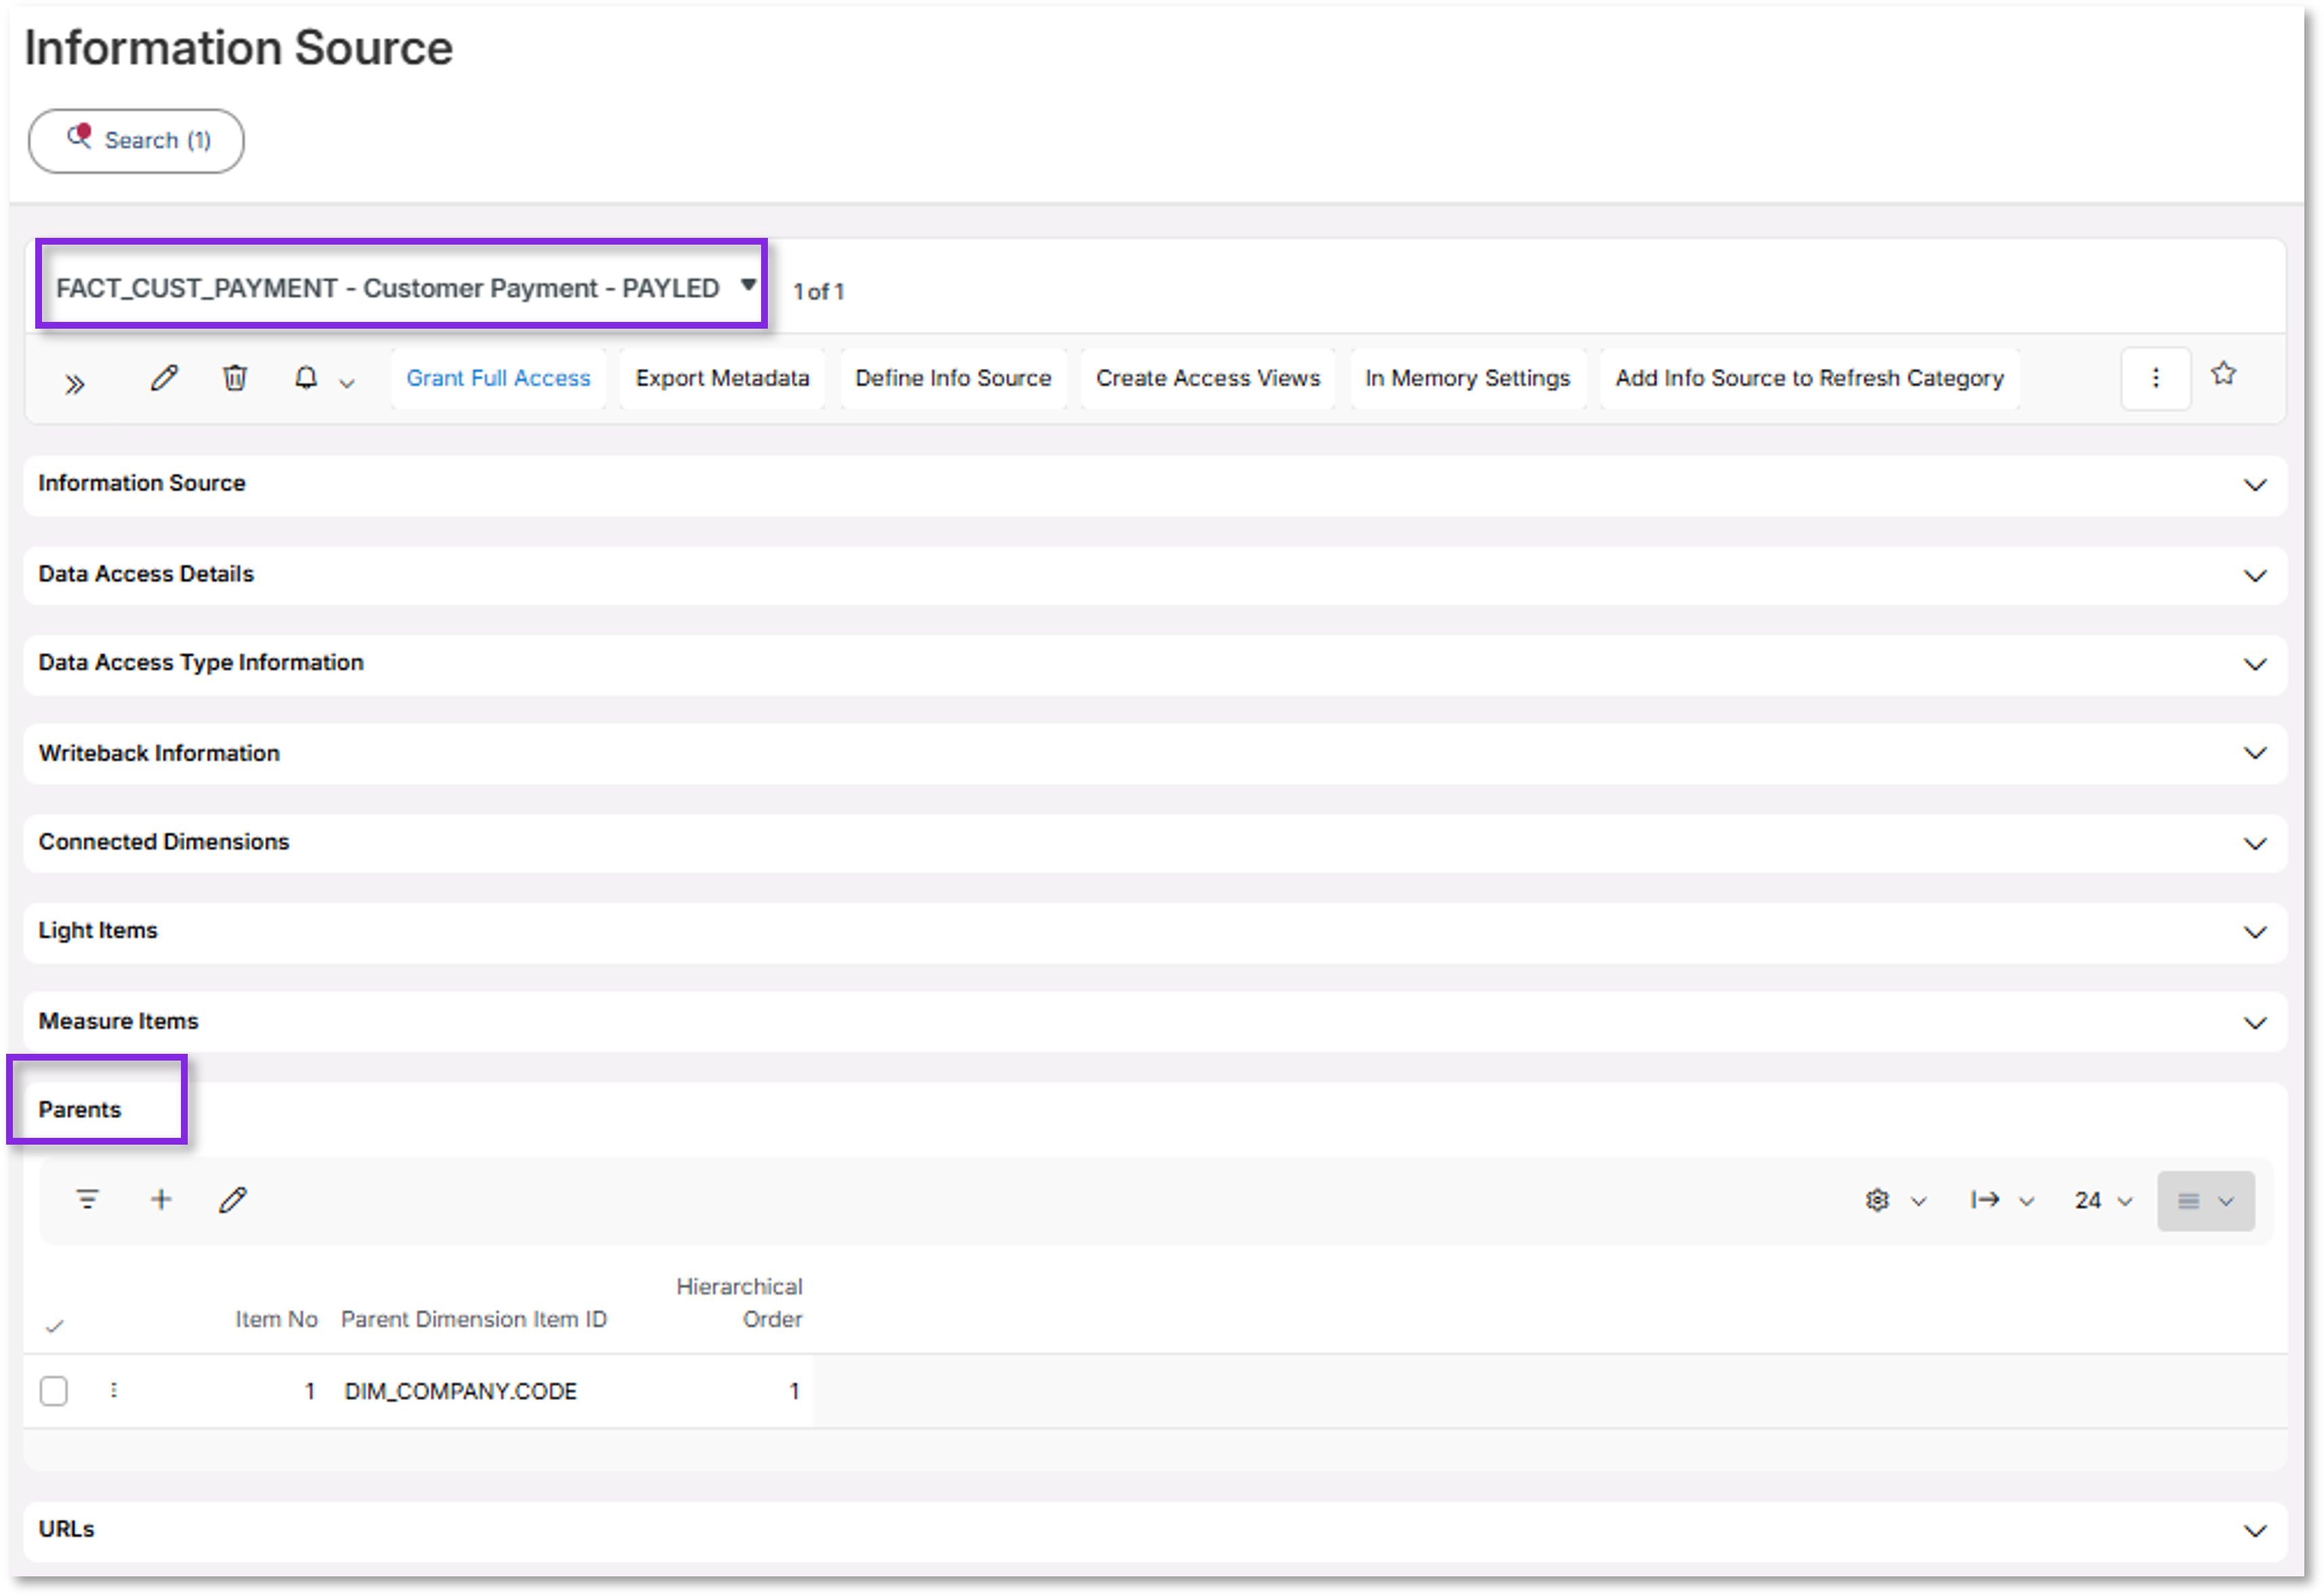Click the notification bell icon
Viewport: 2324px width, 1596px height.
point(306,378)
